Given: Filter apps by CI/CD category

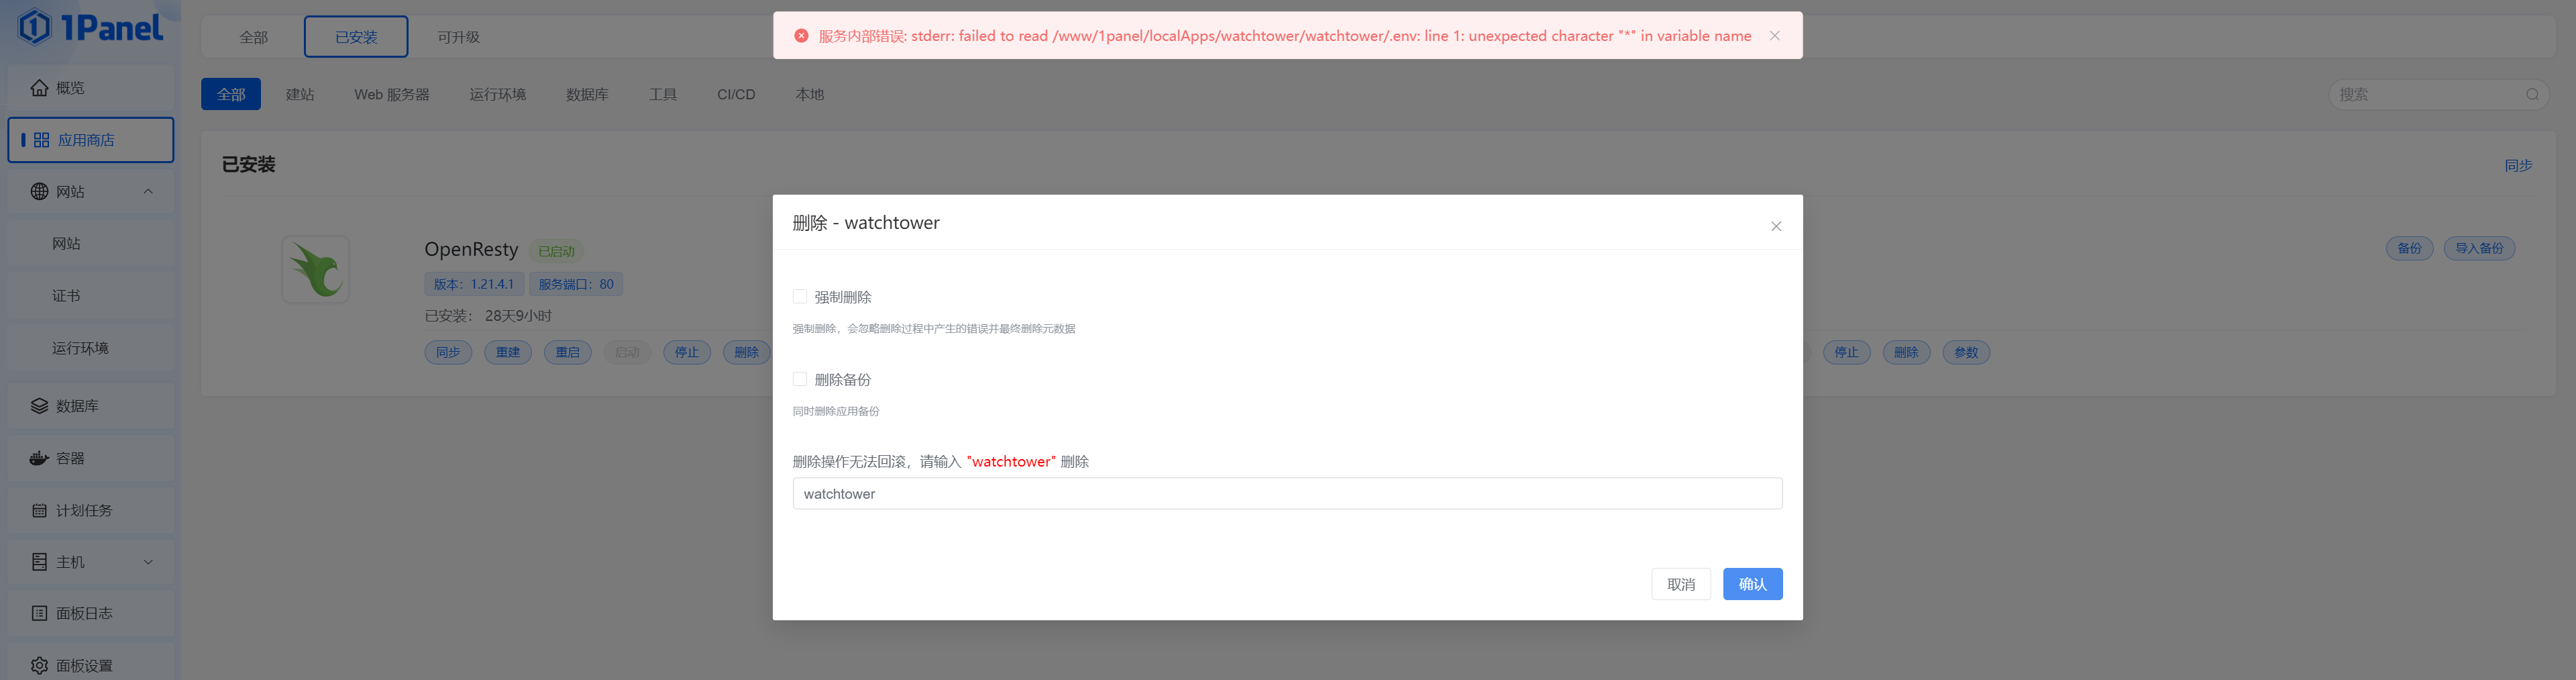Looking at the screenshot, I should point(736,94).
